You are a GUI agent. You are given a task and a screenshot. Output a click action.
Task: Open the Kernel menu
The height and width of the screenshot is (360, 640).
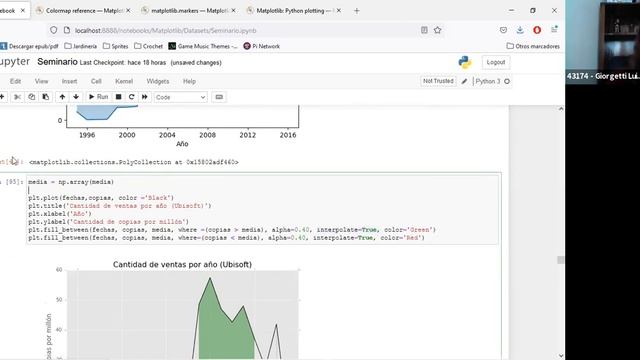coord(124,81)
